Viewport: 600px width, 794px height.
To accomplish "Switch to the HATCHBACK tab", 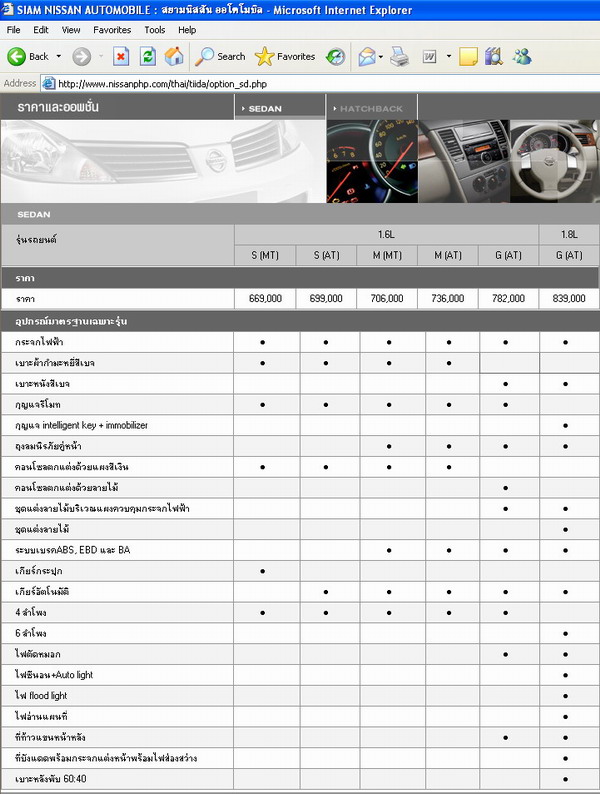I will click(372, 107).
